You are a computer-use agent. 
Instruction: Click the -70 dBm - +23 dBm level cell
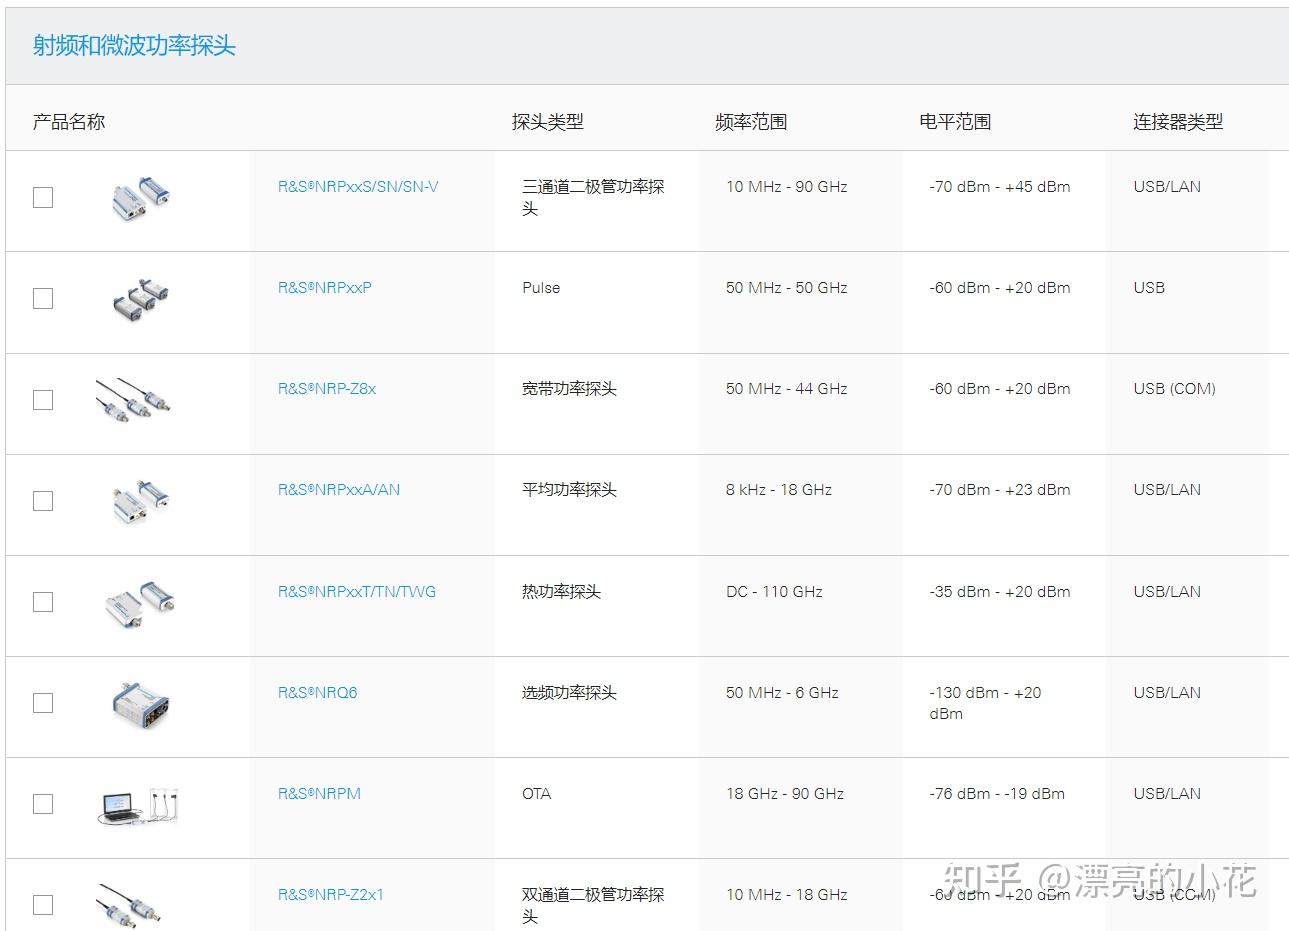[x=1000, y=490]
